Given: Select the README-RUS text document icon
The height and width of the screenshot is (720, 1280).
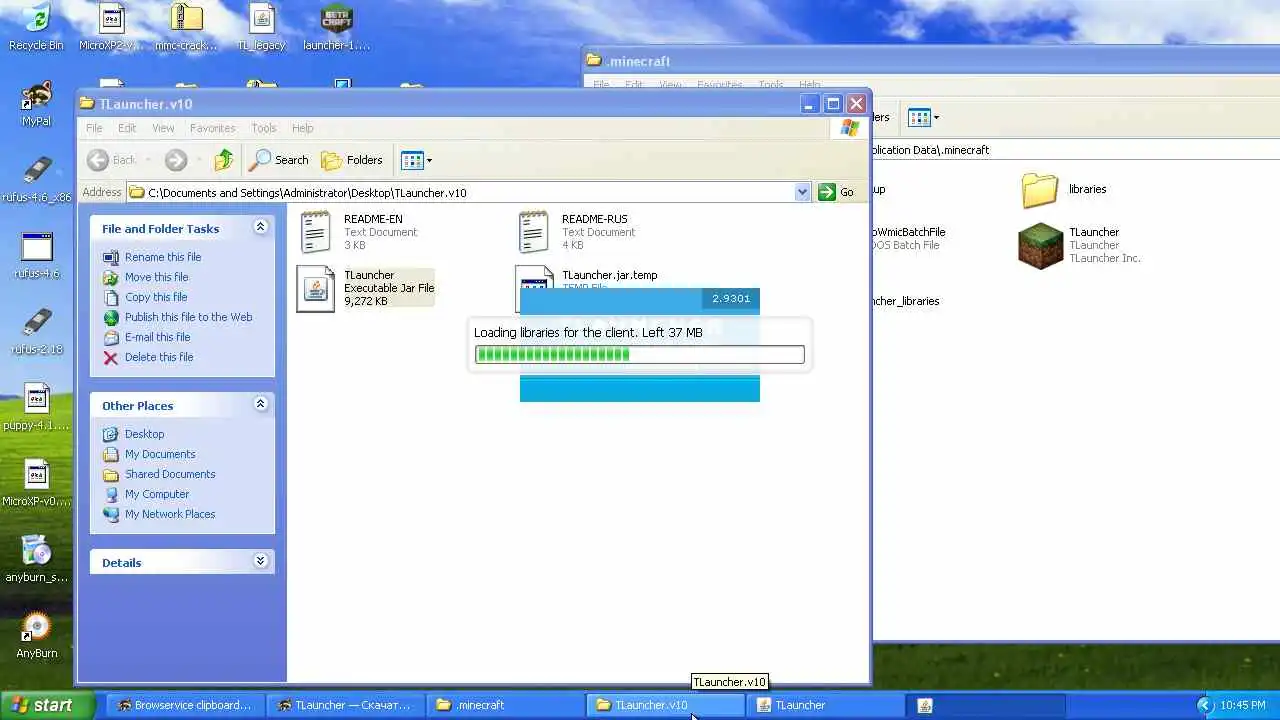Looking at the screenshot, I should tap(533, 232).
